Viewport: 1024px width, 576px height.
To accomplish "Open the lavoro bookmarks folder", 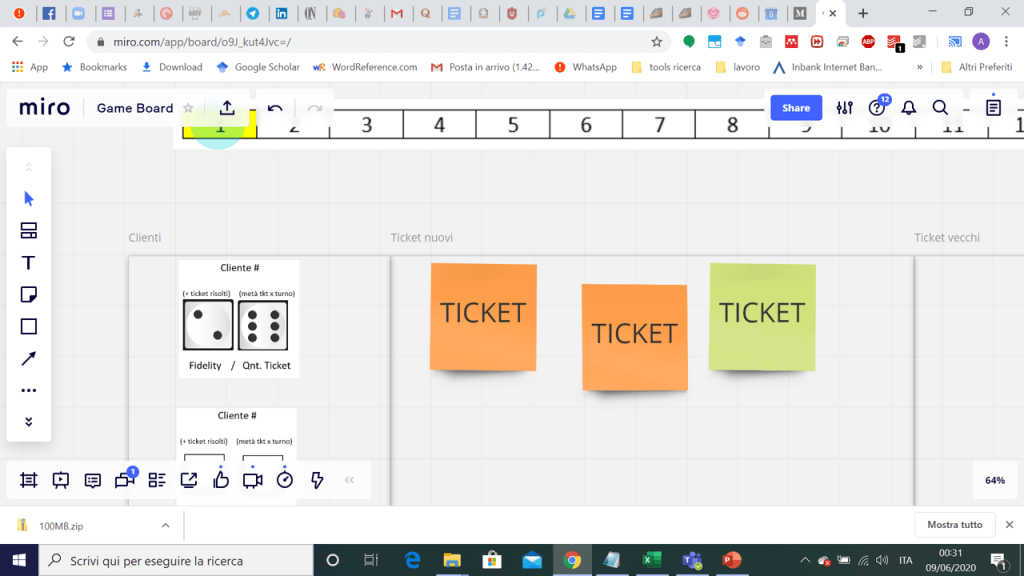I will 738,67.
